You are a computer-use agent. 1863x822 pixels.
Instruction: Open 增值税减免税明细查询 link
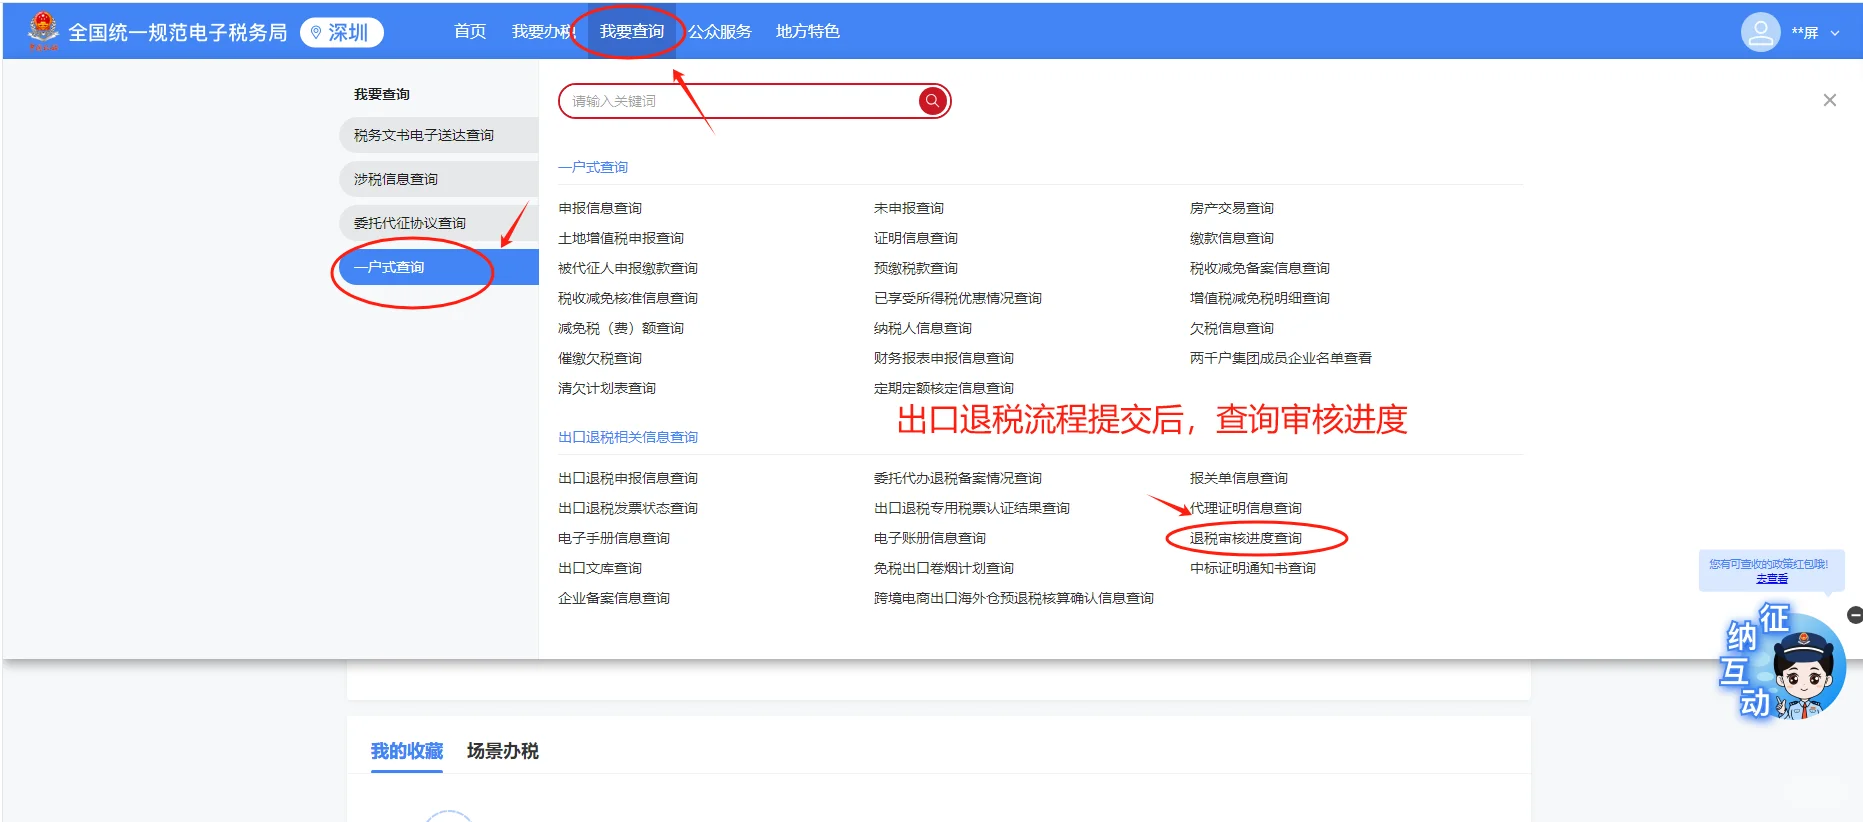point(1260,298)
